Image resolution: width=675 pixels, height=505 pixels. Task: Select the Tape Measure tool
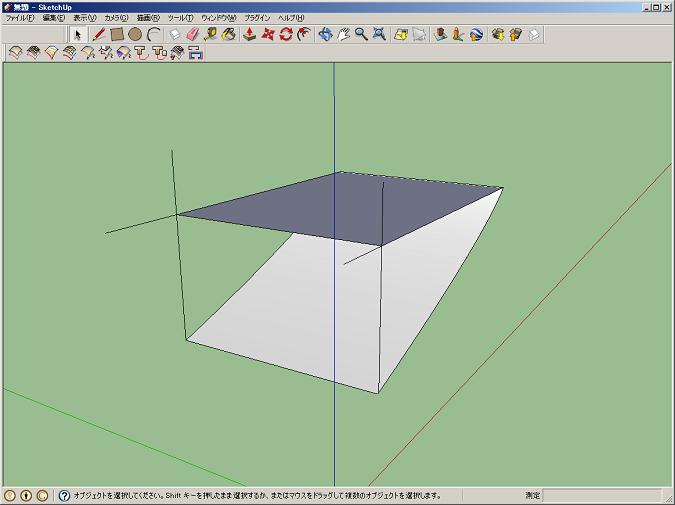(211, 34)
